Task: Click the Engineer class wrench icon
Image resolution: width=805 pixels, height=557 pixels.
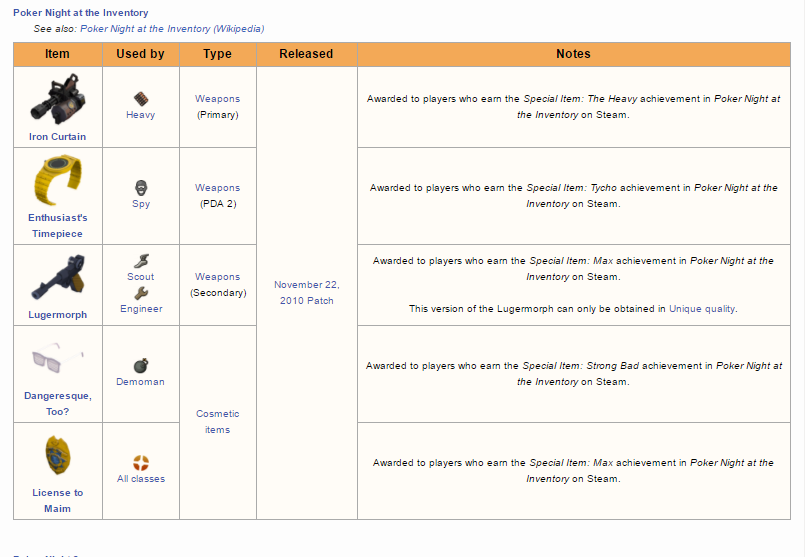Action: tap(141, 293)
